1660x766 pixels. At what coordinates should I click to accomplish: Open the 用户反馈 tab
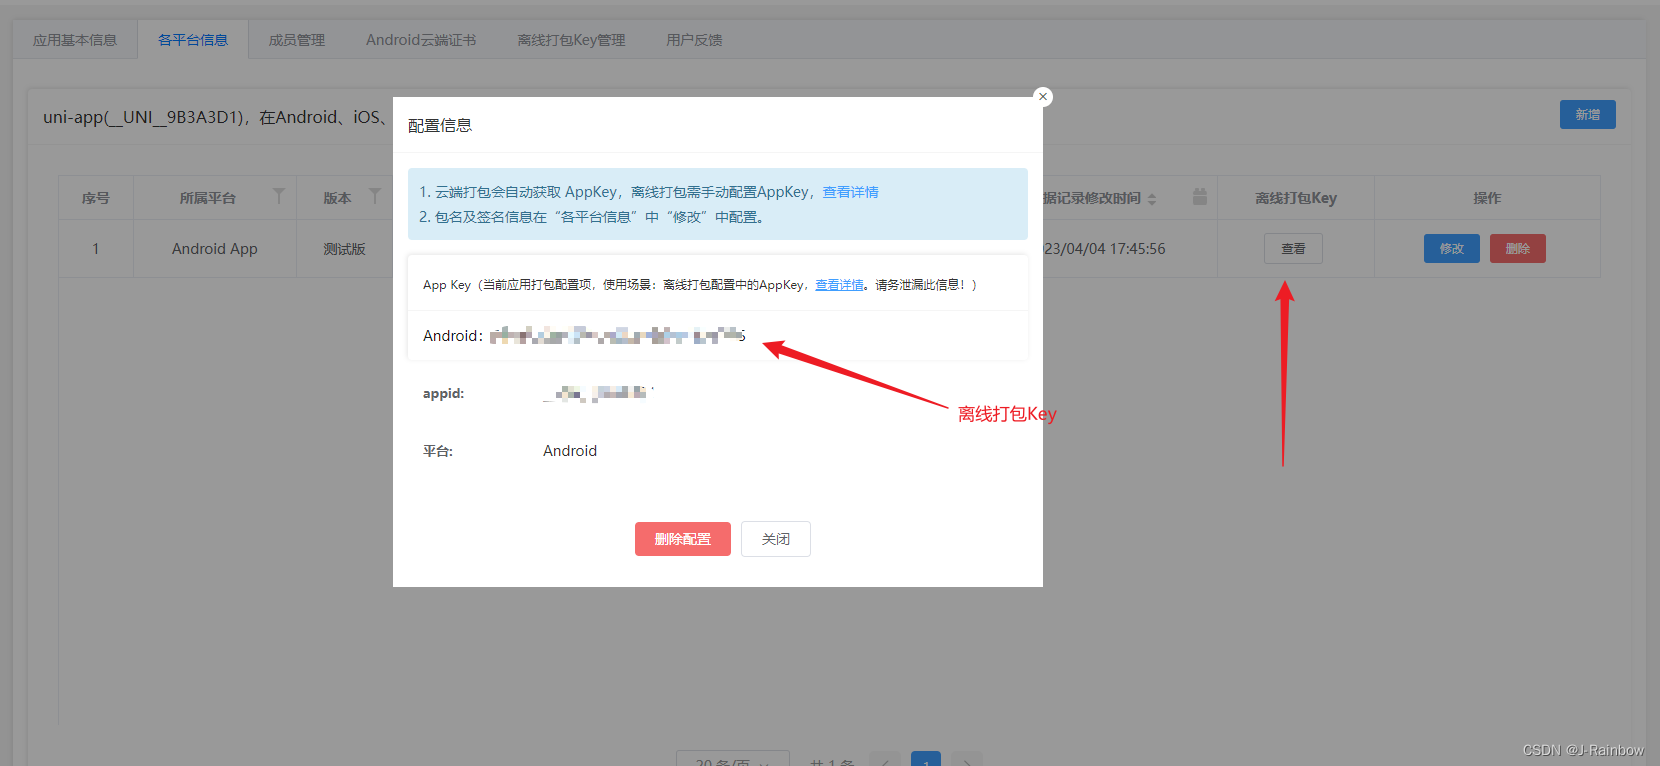tap(694, 40)
